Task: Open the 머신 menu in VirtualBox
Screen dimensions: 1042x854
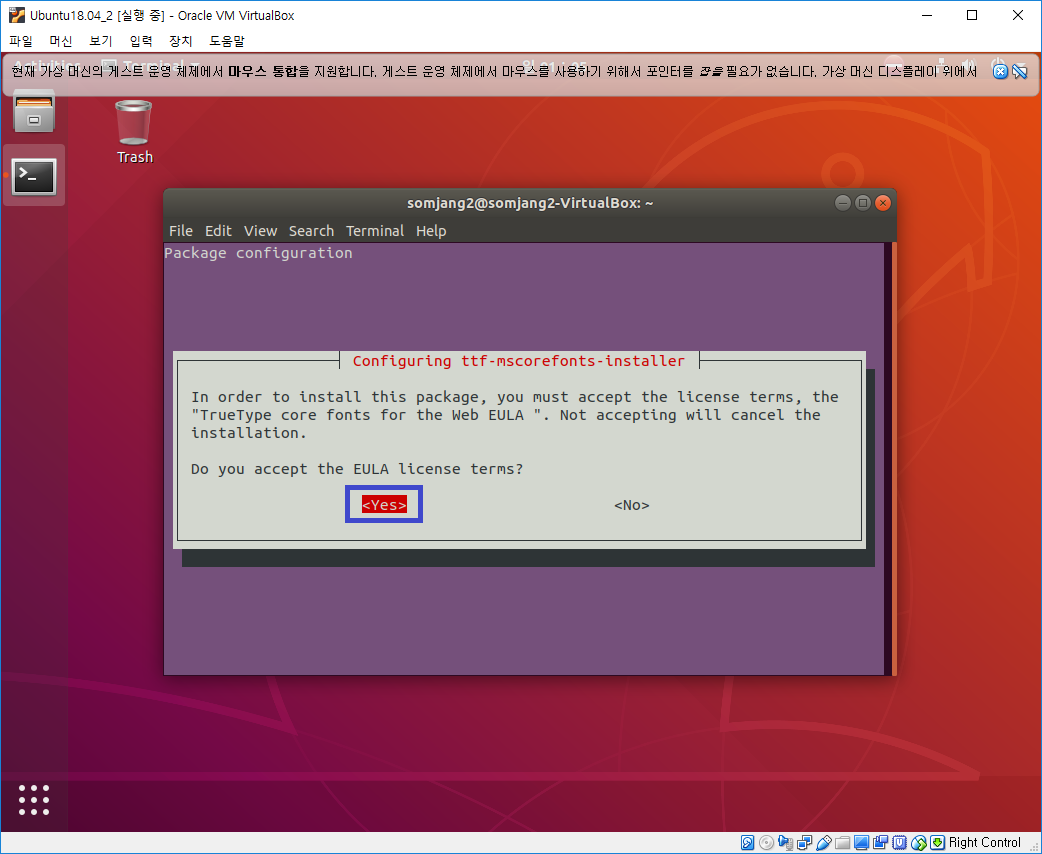Action: 60,41
